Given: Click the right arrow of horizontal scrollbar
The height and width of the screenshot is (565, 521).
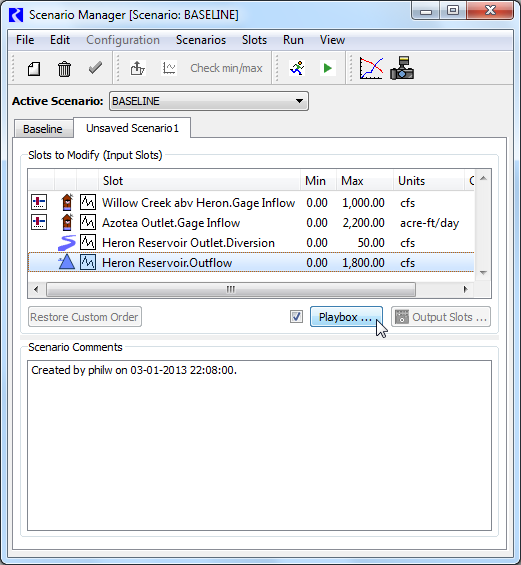Looking at the screenshot, I should click(x=466, y=289).
